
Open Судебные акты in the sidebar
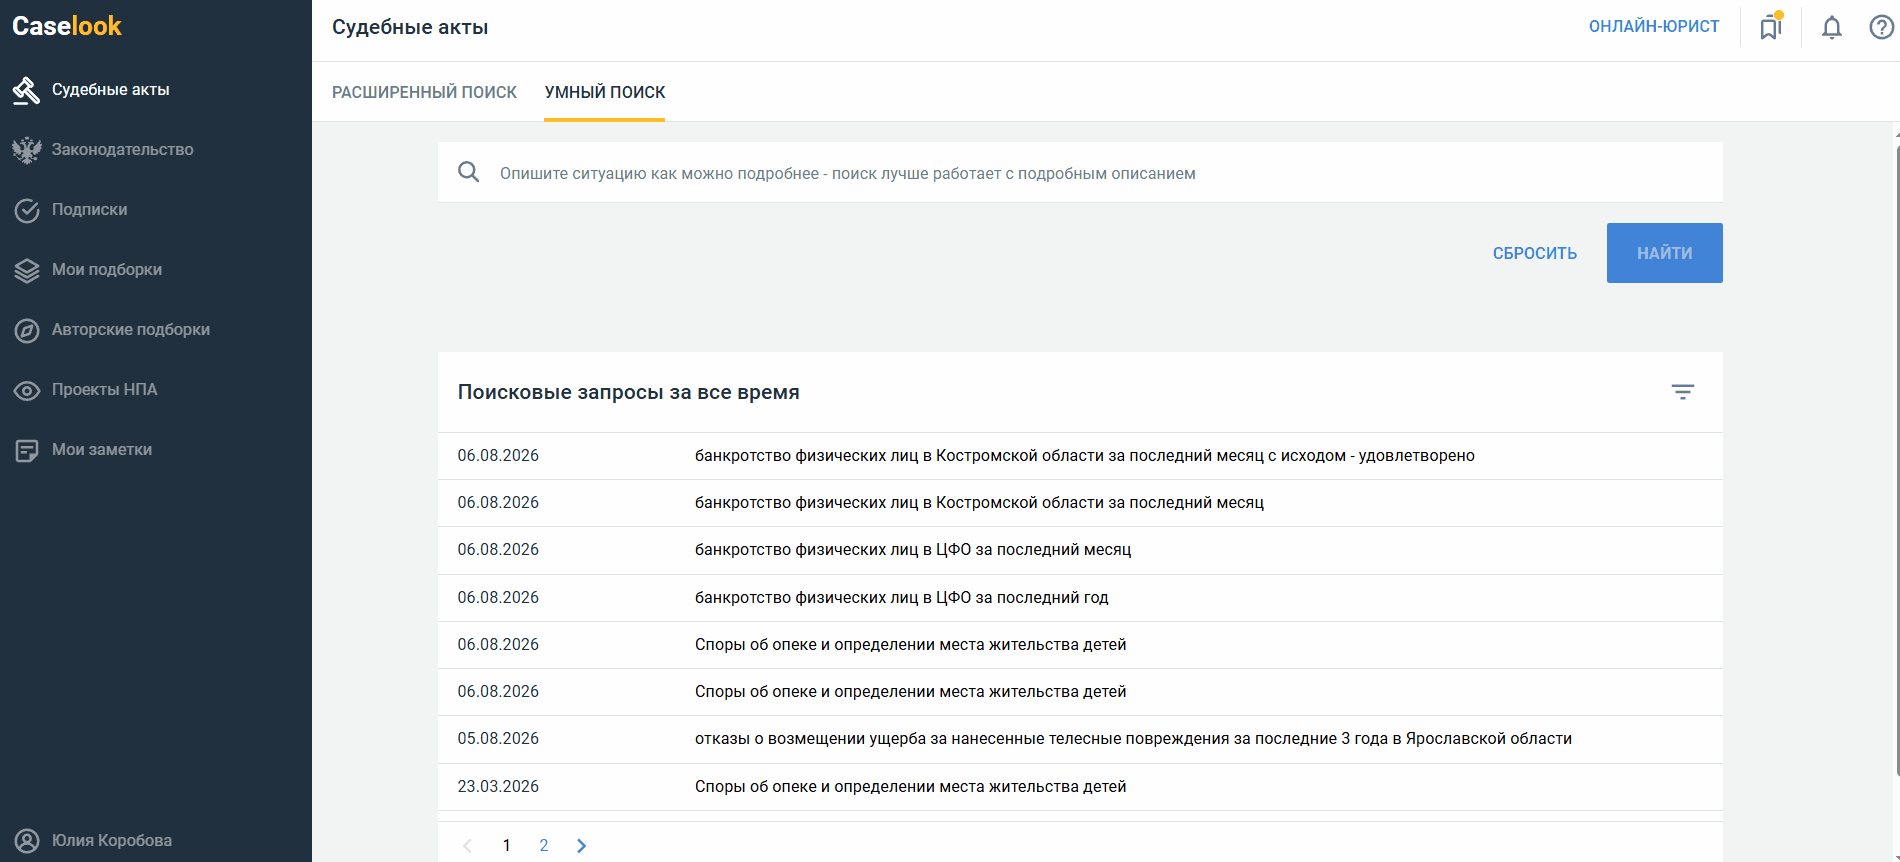pyautogui.click(x=156, y=90)
